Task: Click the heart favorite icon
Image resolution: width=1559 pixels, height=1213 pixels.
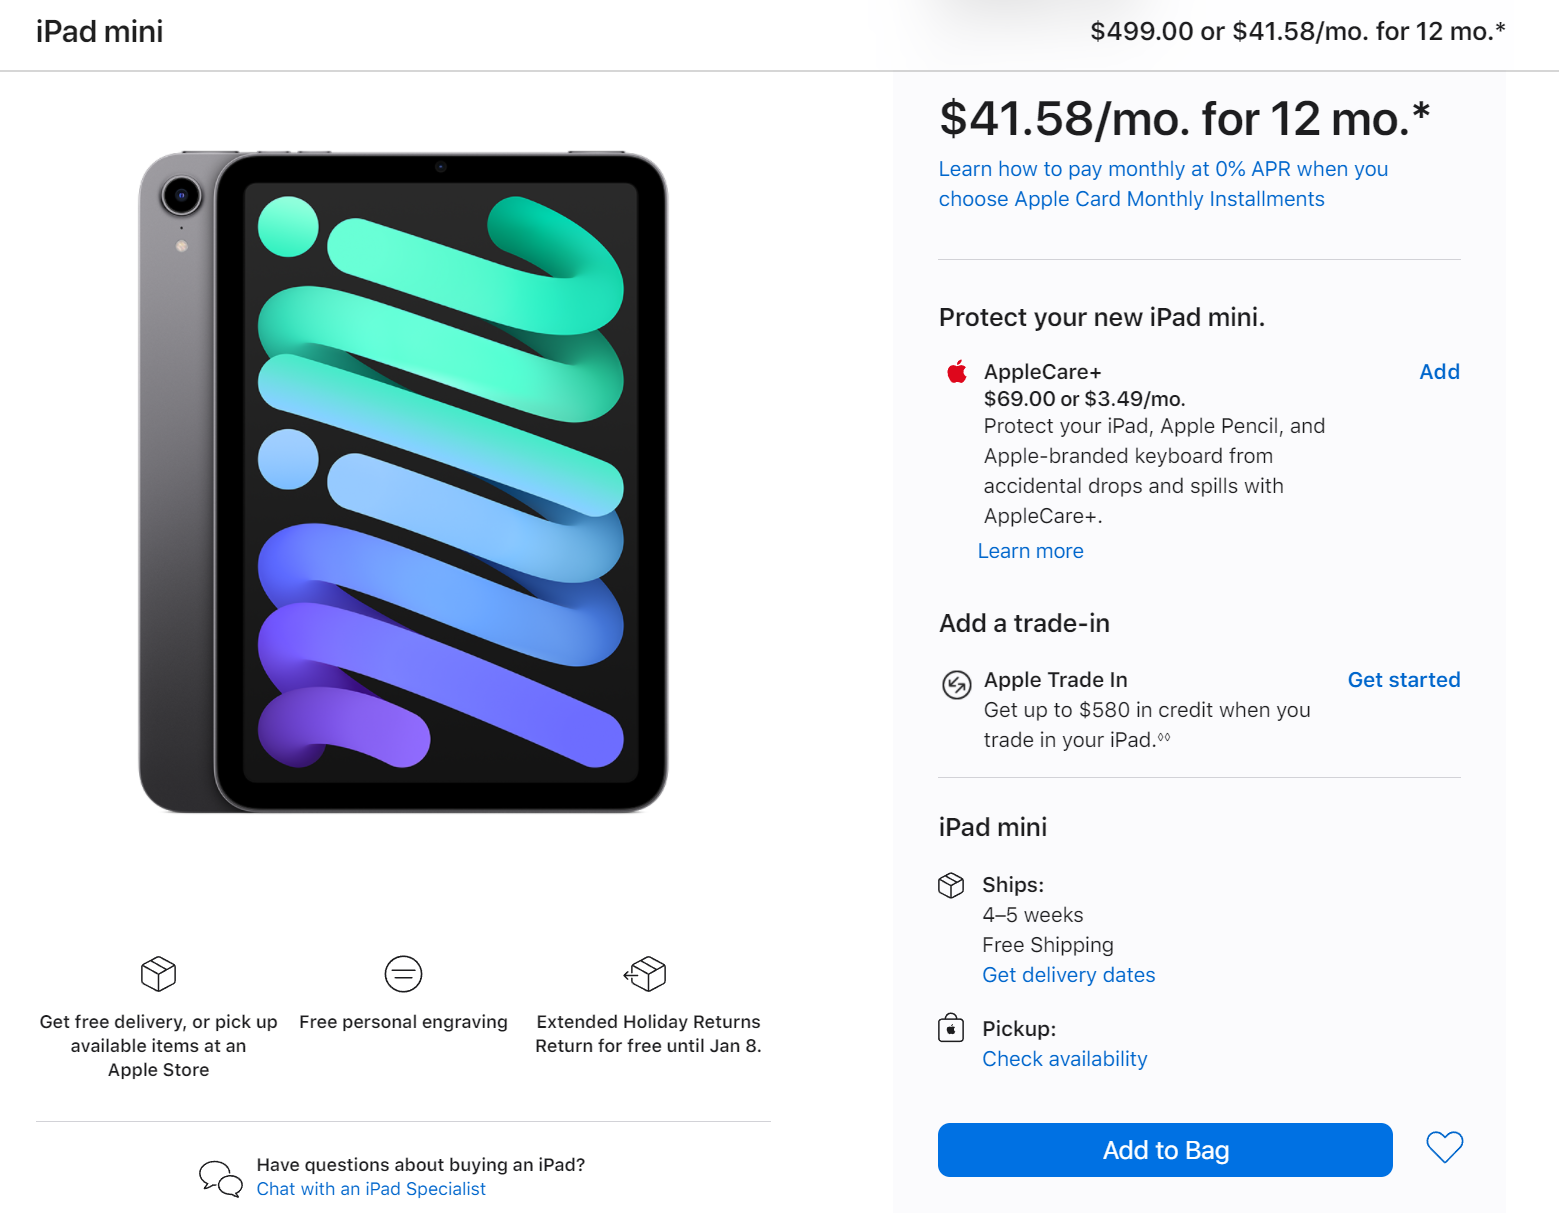Action: click(1444, 1147)
